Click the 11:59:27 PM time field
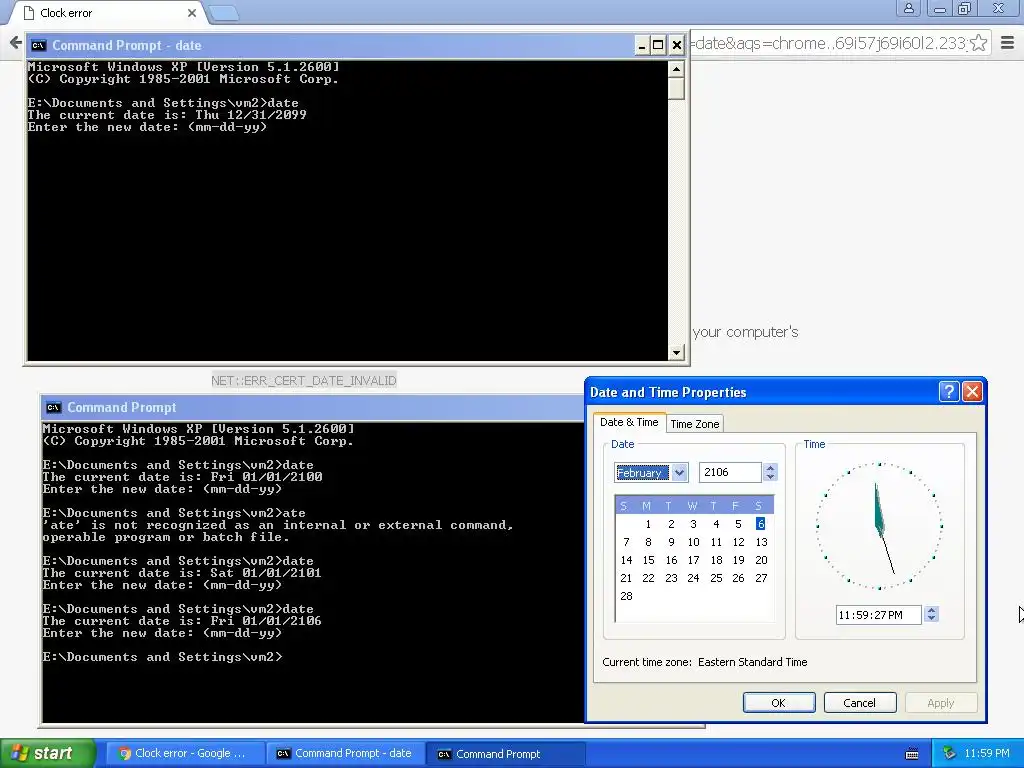Viewport: 1024px width, 768px height. [878, 615]
